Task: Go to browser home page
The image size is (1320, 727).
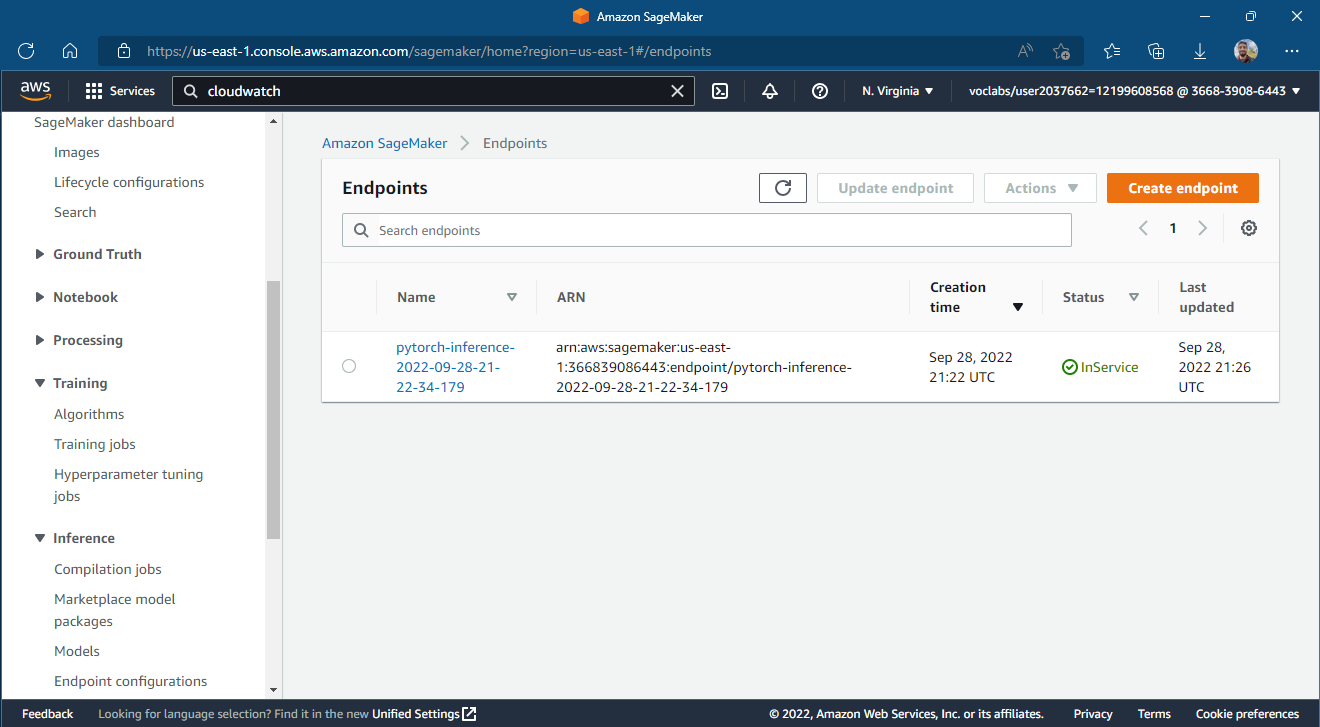Action: [70, 50]
